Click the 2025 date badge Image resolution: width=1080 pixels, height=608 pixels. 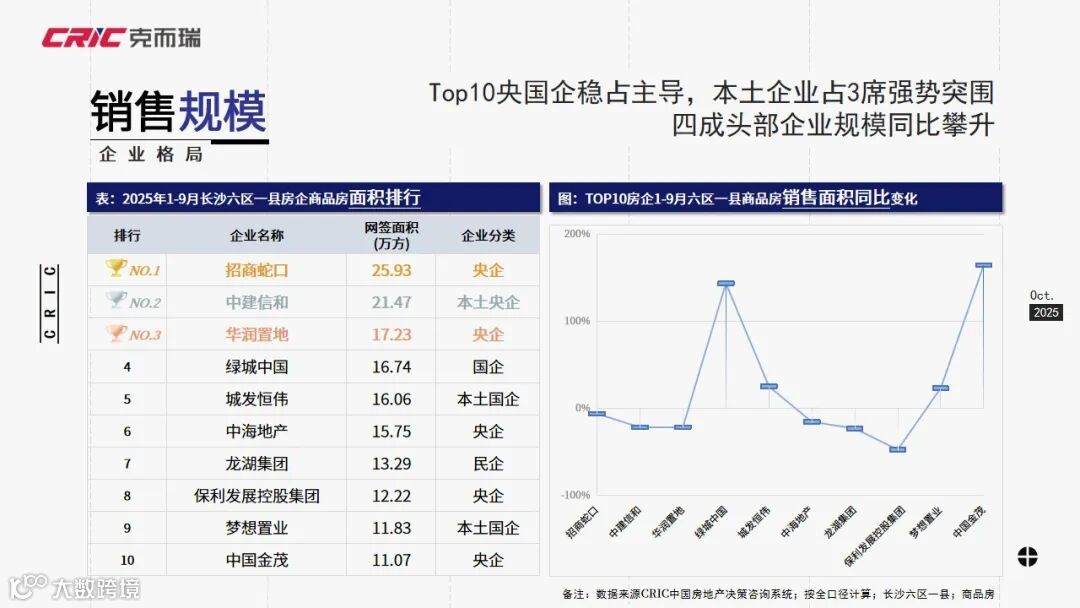pyautogui.click(x=1046, y=312)
